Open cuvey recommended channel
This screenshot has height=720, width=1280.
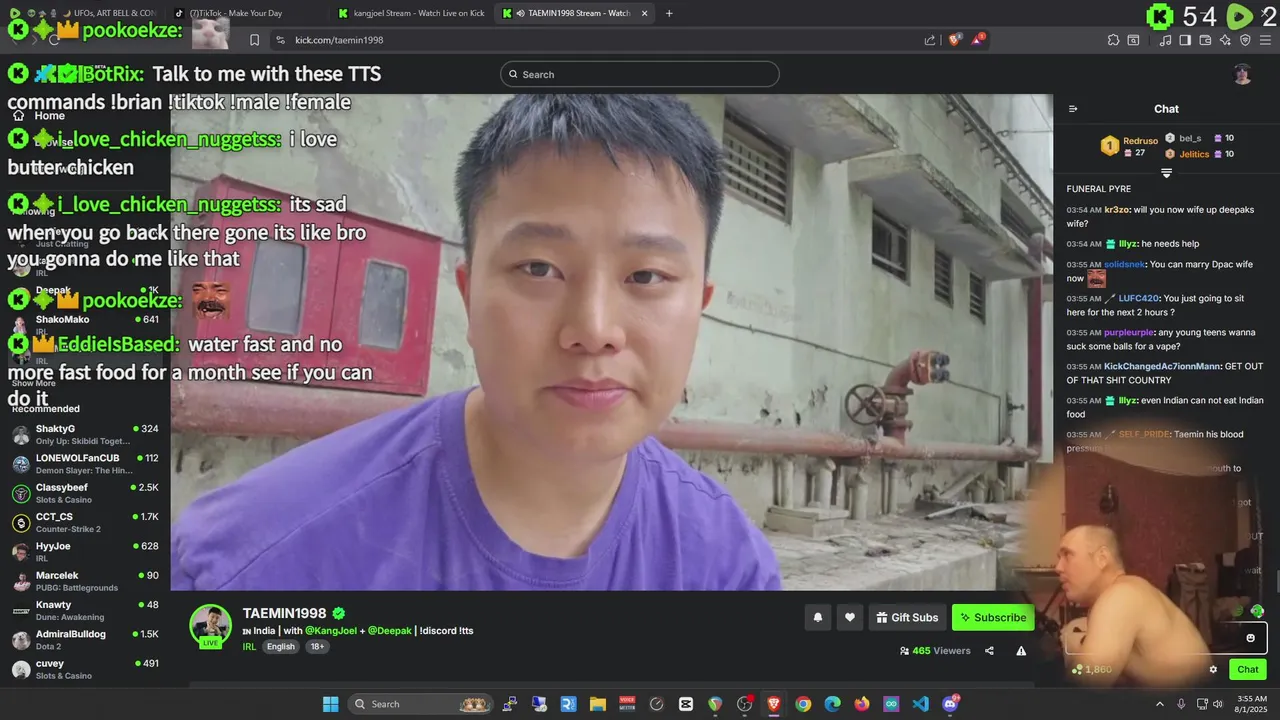click(x=85, y=669)
